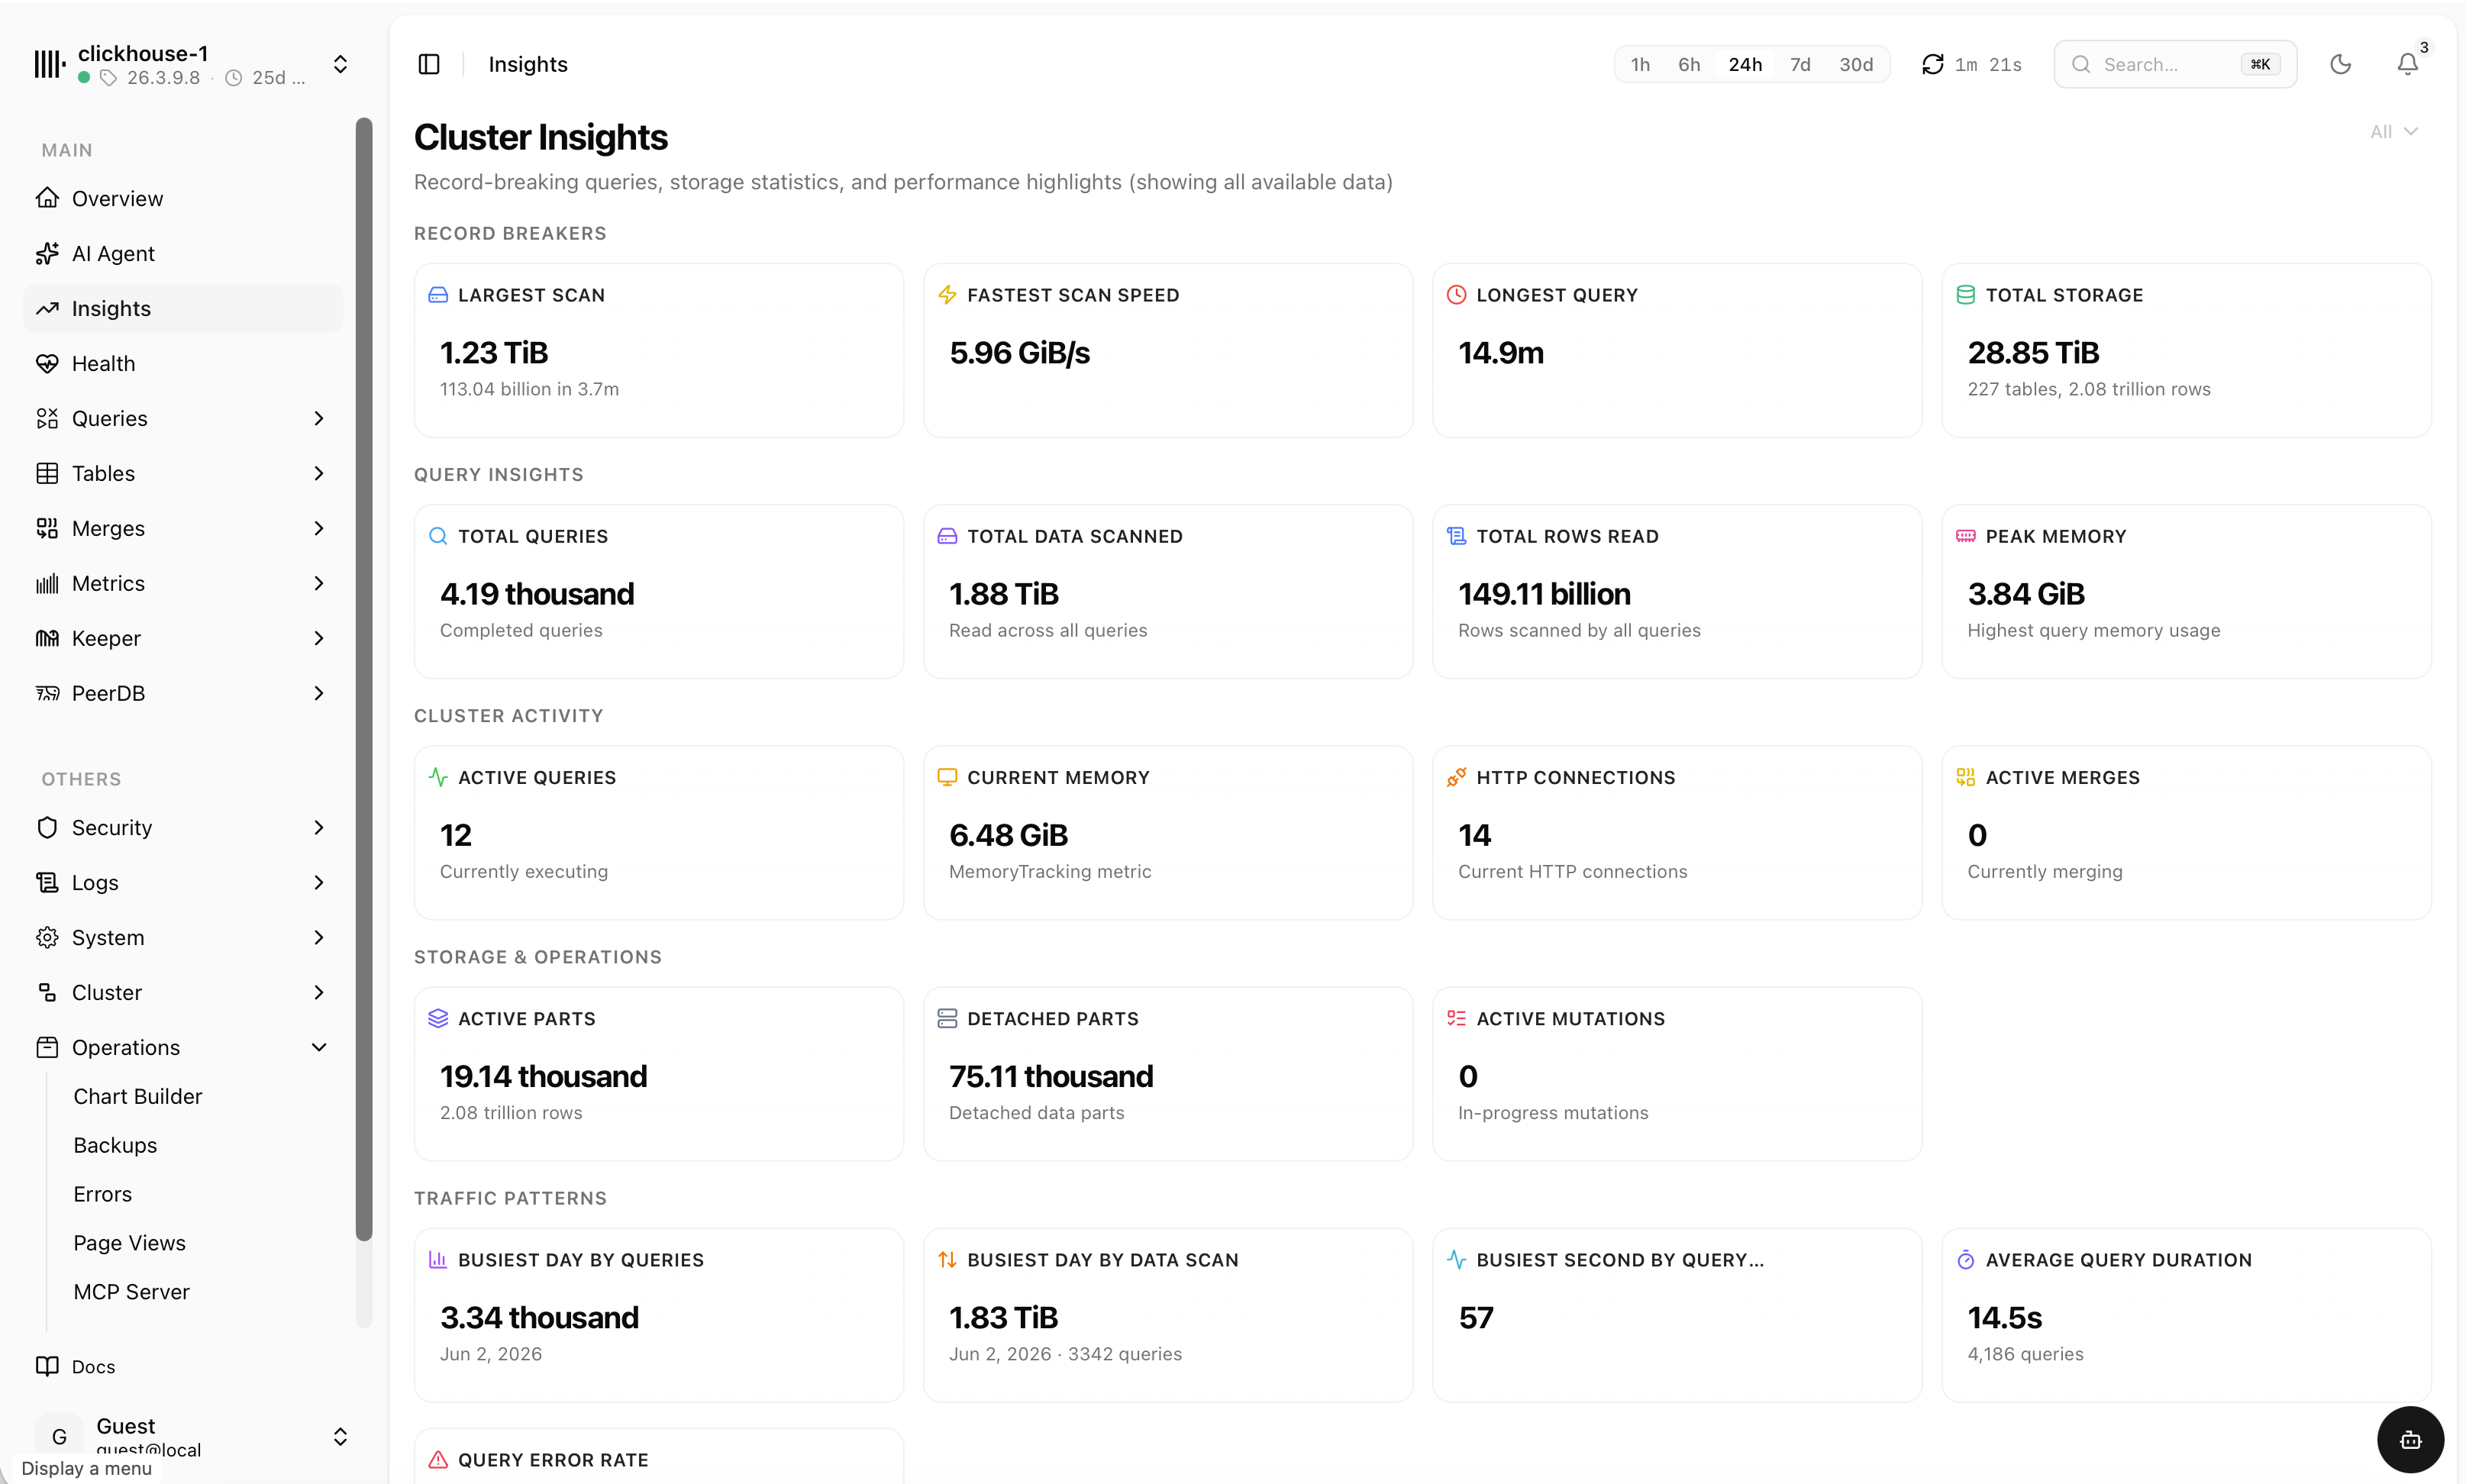2466x1484 pixels.
Task: Click the refresh countdown icon
Action: tap(1933, 64)
